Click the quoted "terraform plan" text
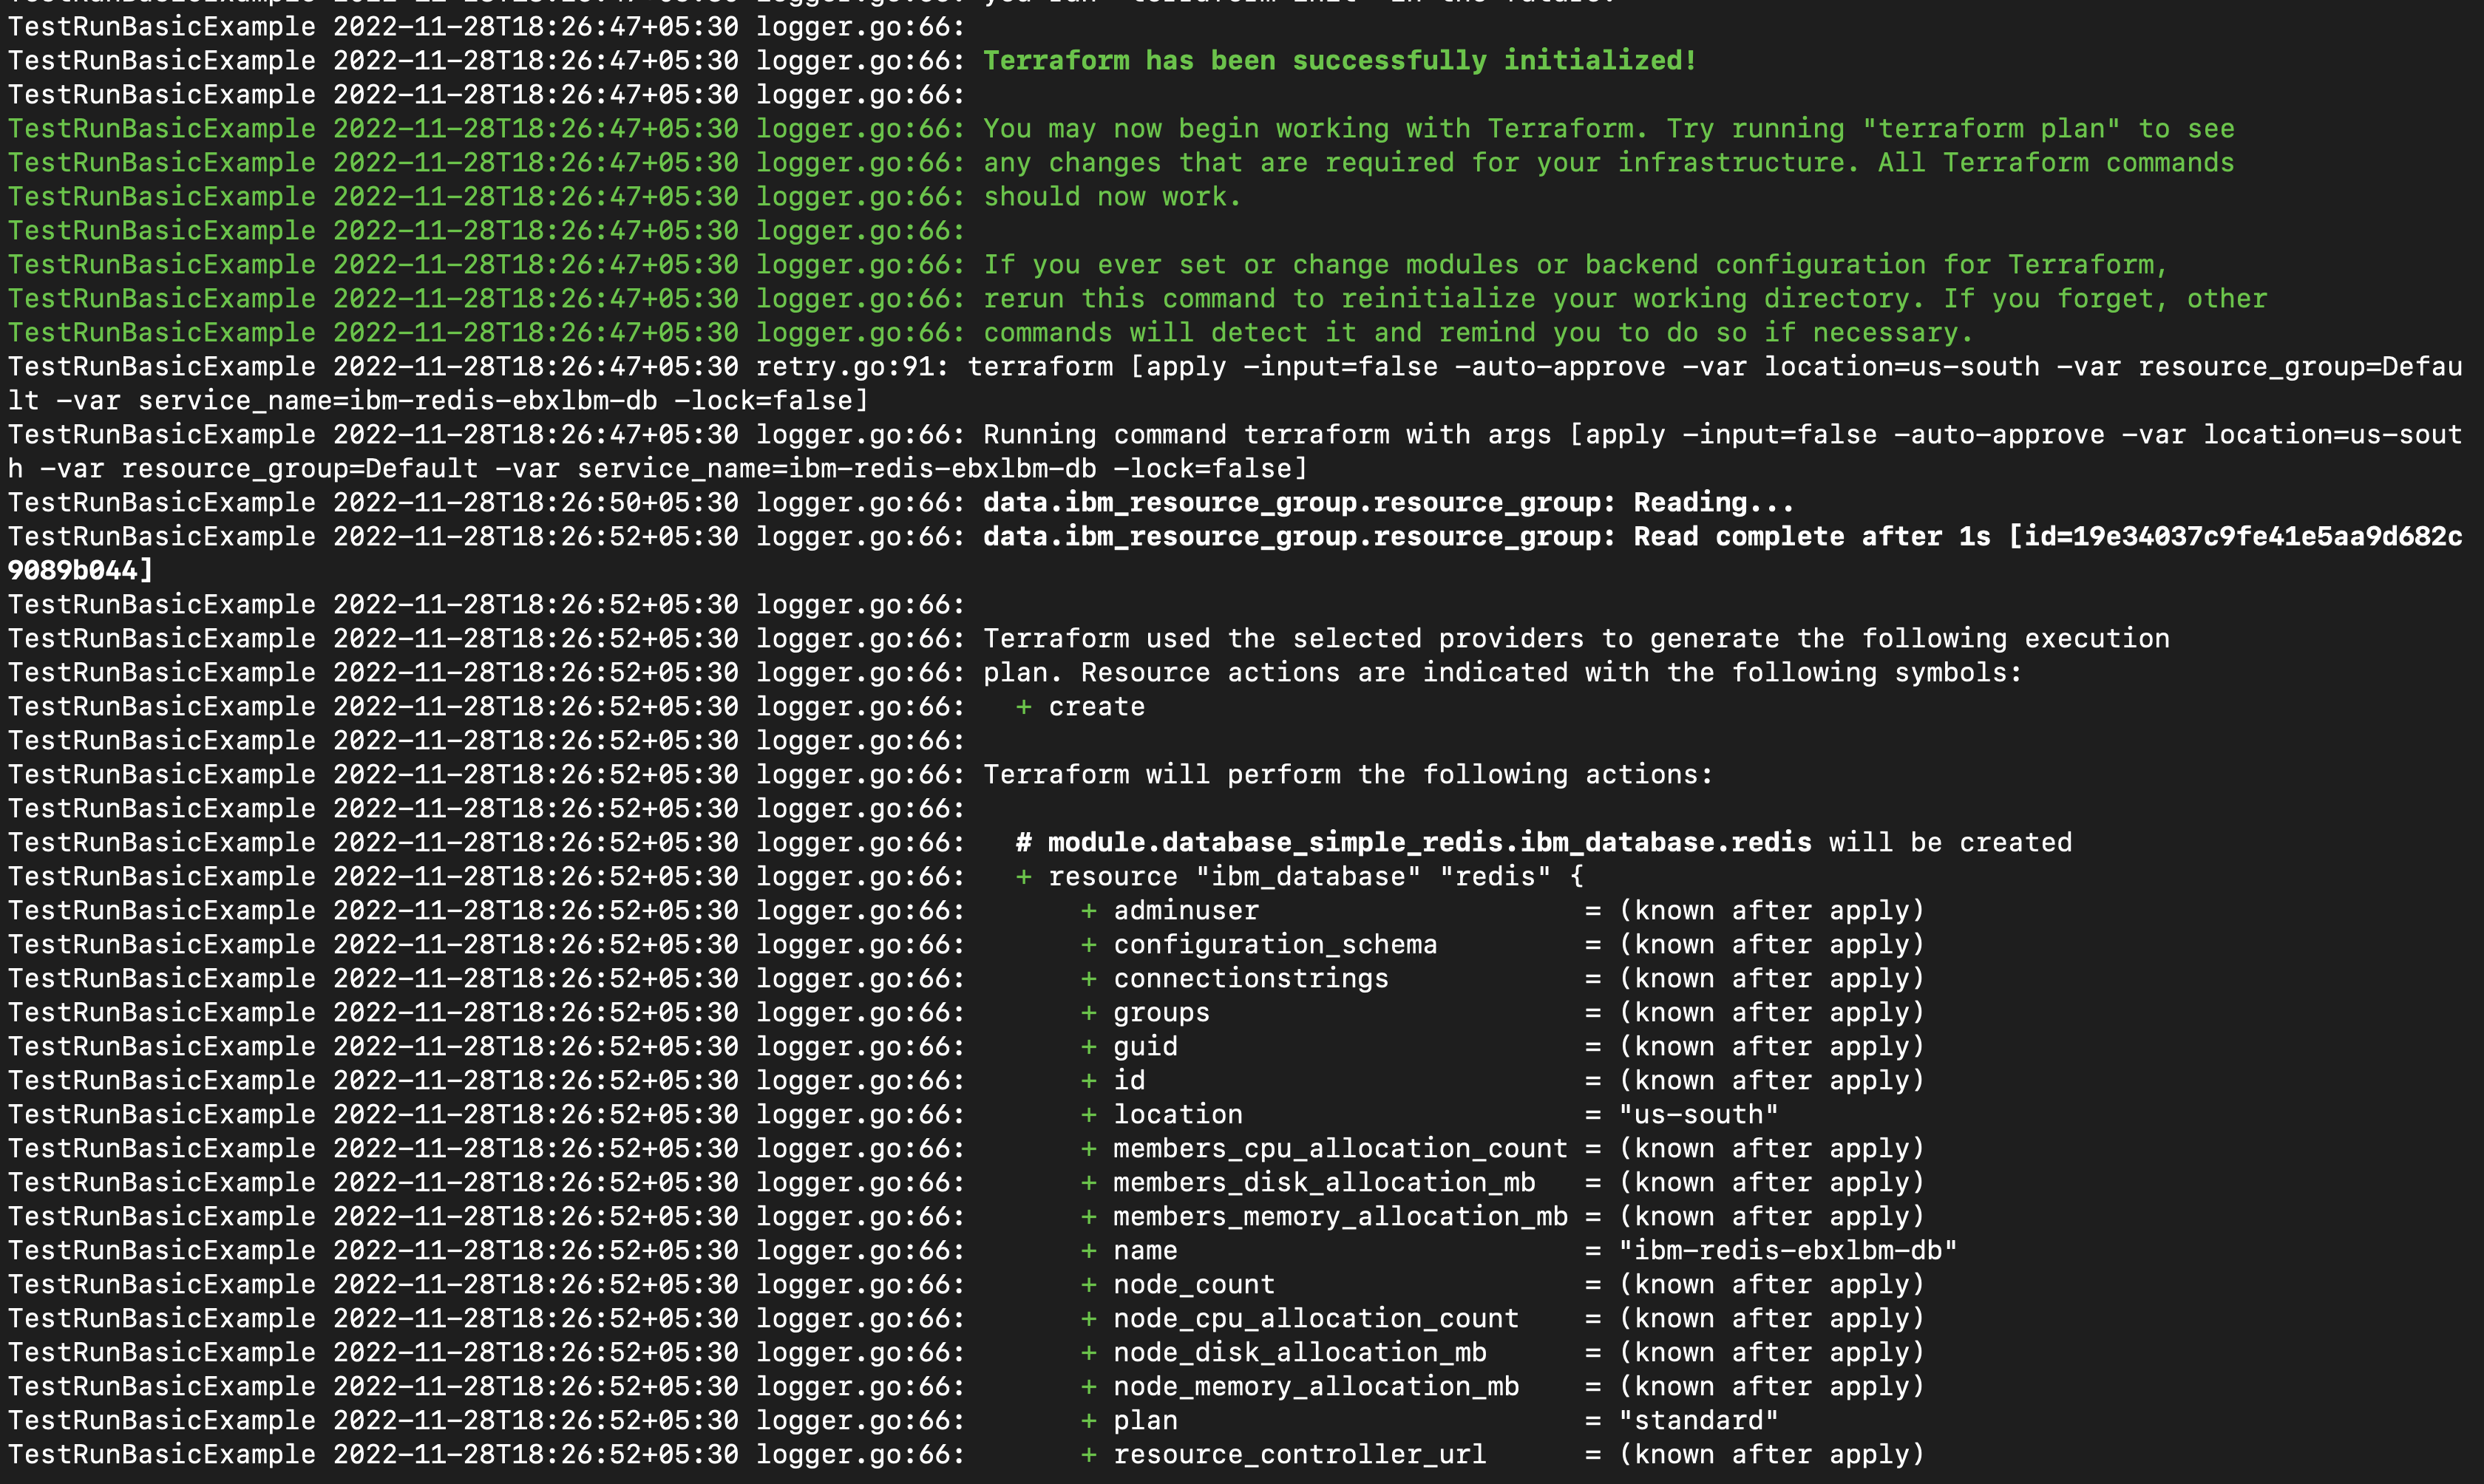This screenshot has width=2484, height=1484. point(1990,129)
